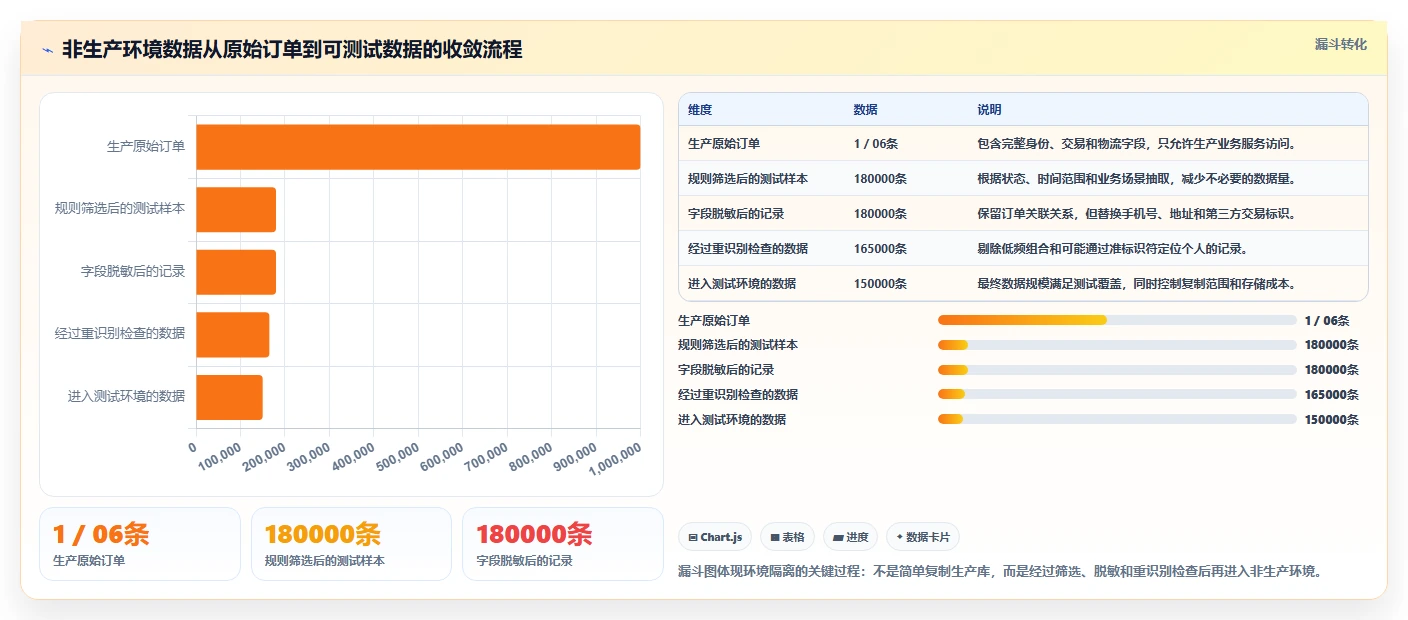Screen dimensions: 1408x620
Task: Select the 表格 chip
Action: (x=787, y=537)
